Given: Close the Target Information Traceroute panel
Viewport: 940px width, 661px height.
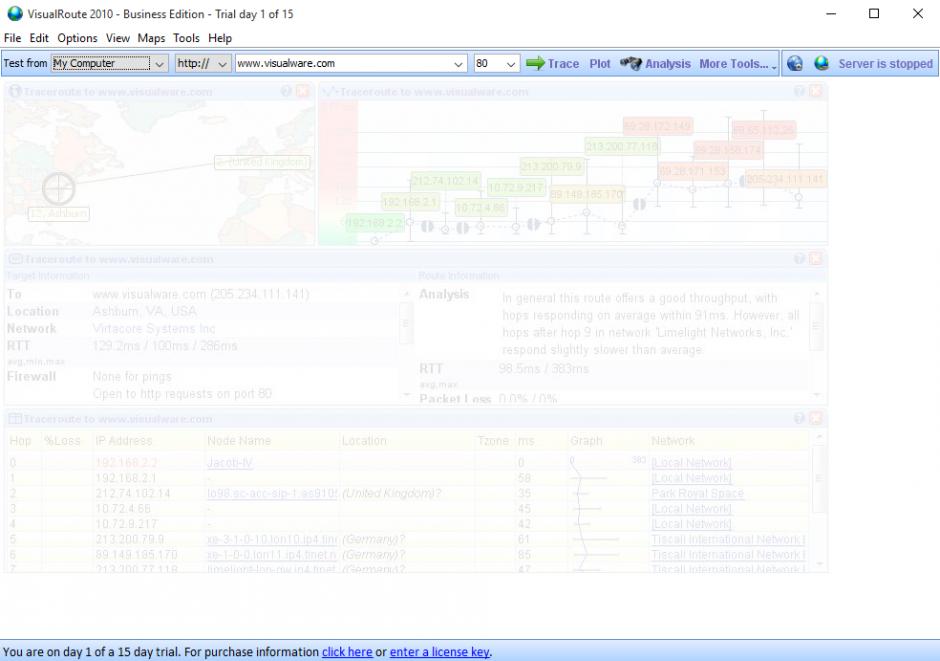Looking at the screenshot, I should pos(816,258).
